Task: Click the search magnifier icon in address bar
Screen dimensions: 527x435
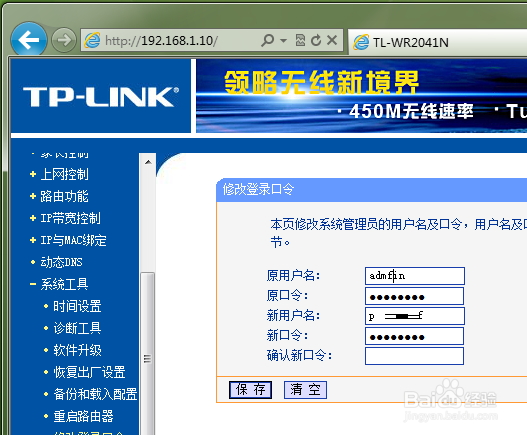Action: click(268, 40)
